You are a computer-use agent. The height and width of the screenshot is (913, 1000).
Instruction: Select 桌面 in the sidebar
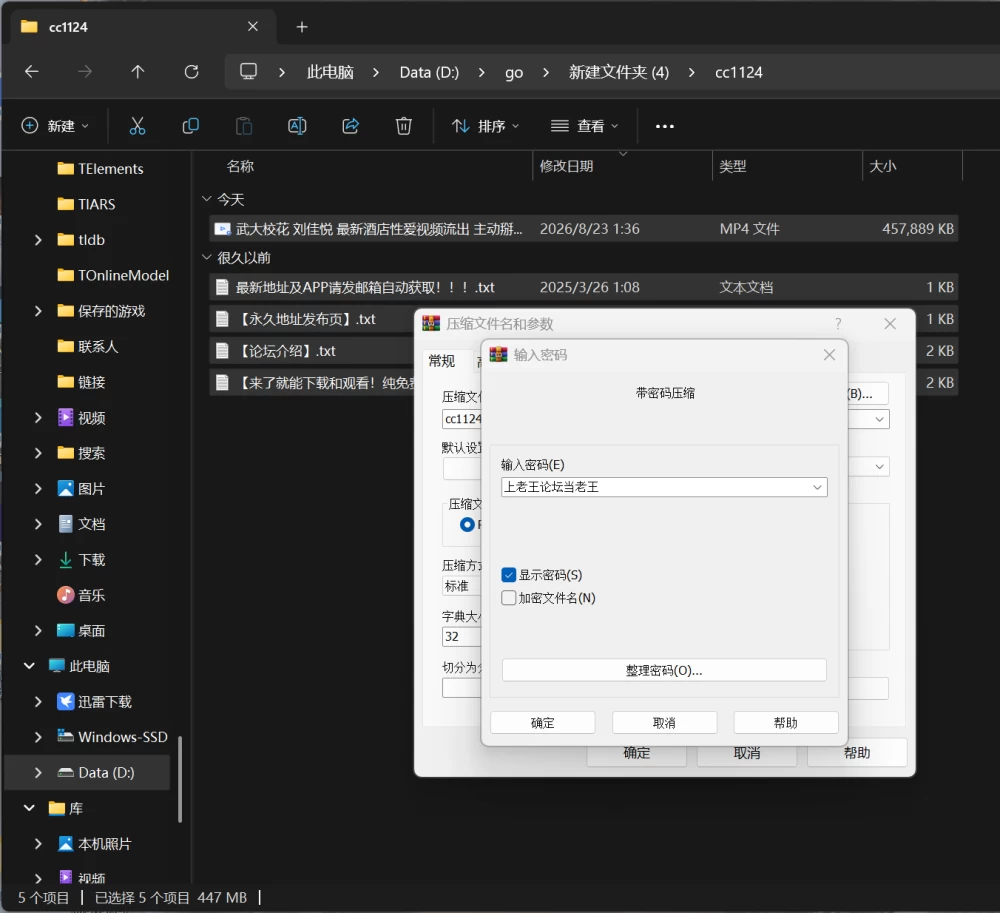pyautogui.click(x=91, y=631)
